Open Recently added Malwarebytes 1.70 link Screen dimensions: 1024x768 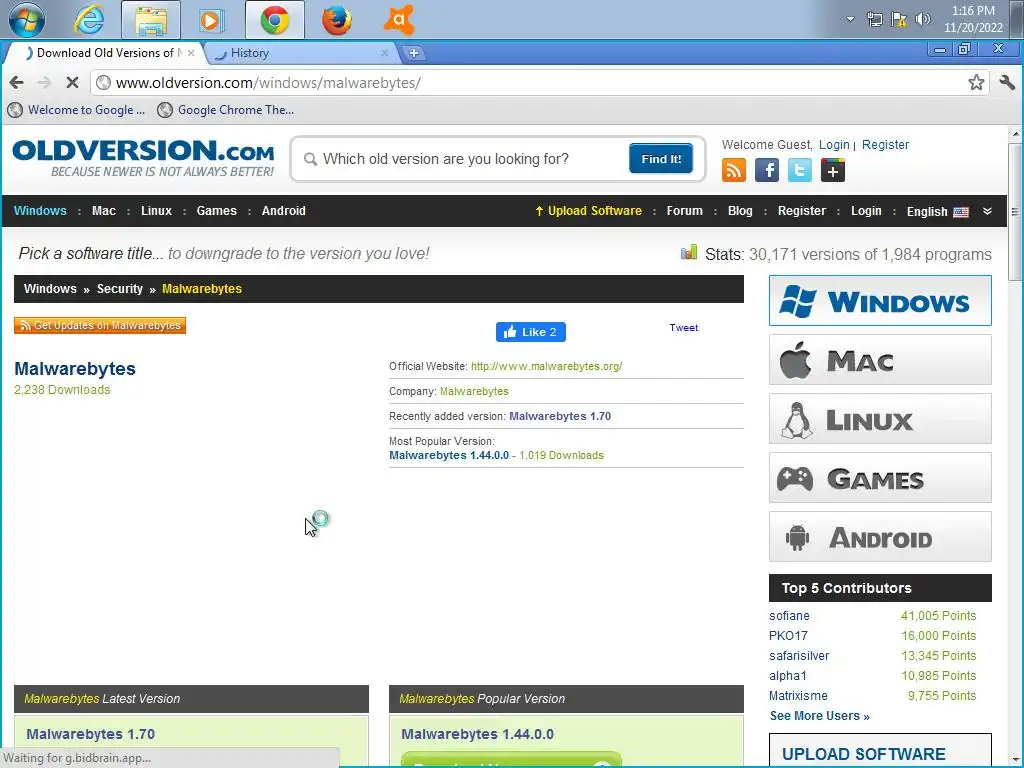pyautogui.click(x=560, y=416)
